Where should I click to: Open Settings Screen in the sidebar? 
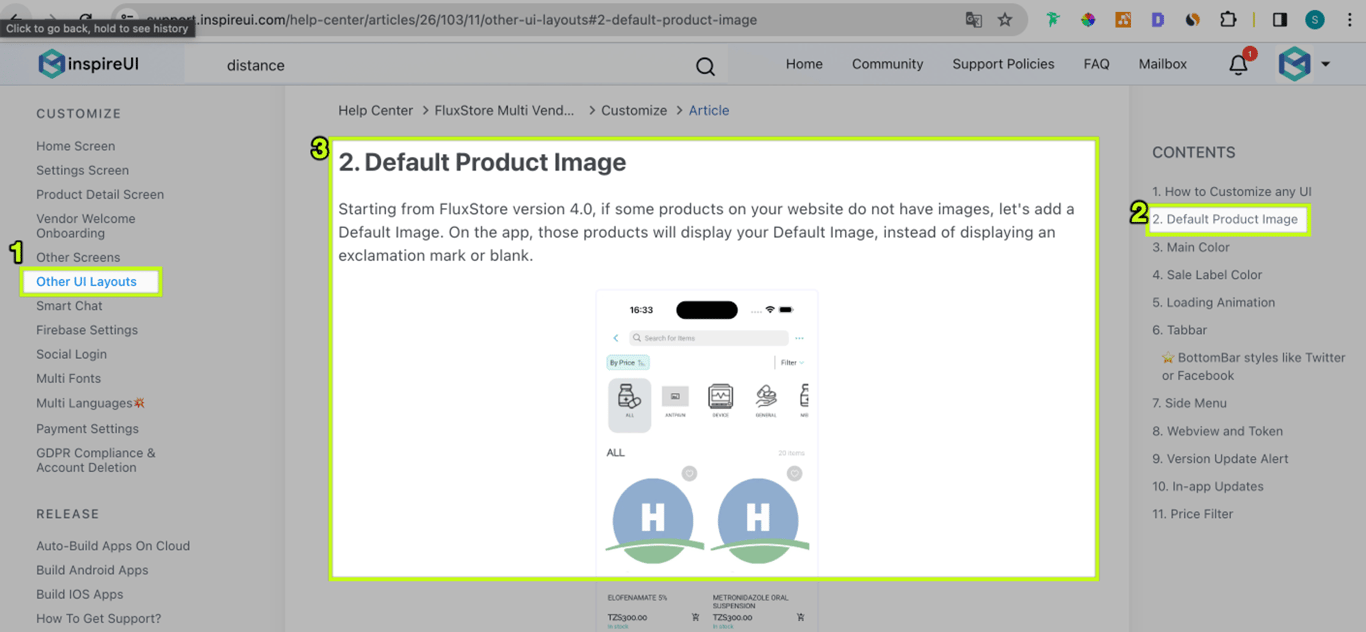(x=82, y=170)
